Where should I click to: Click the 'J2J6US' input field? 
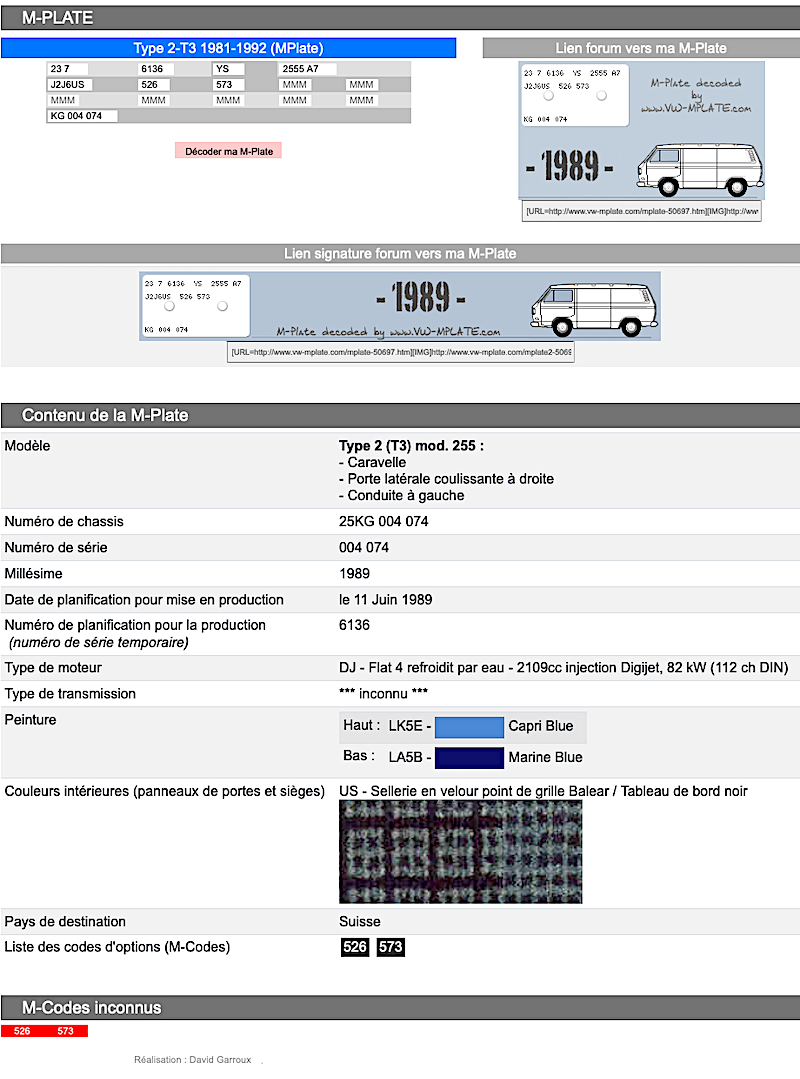pos(69,85)
